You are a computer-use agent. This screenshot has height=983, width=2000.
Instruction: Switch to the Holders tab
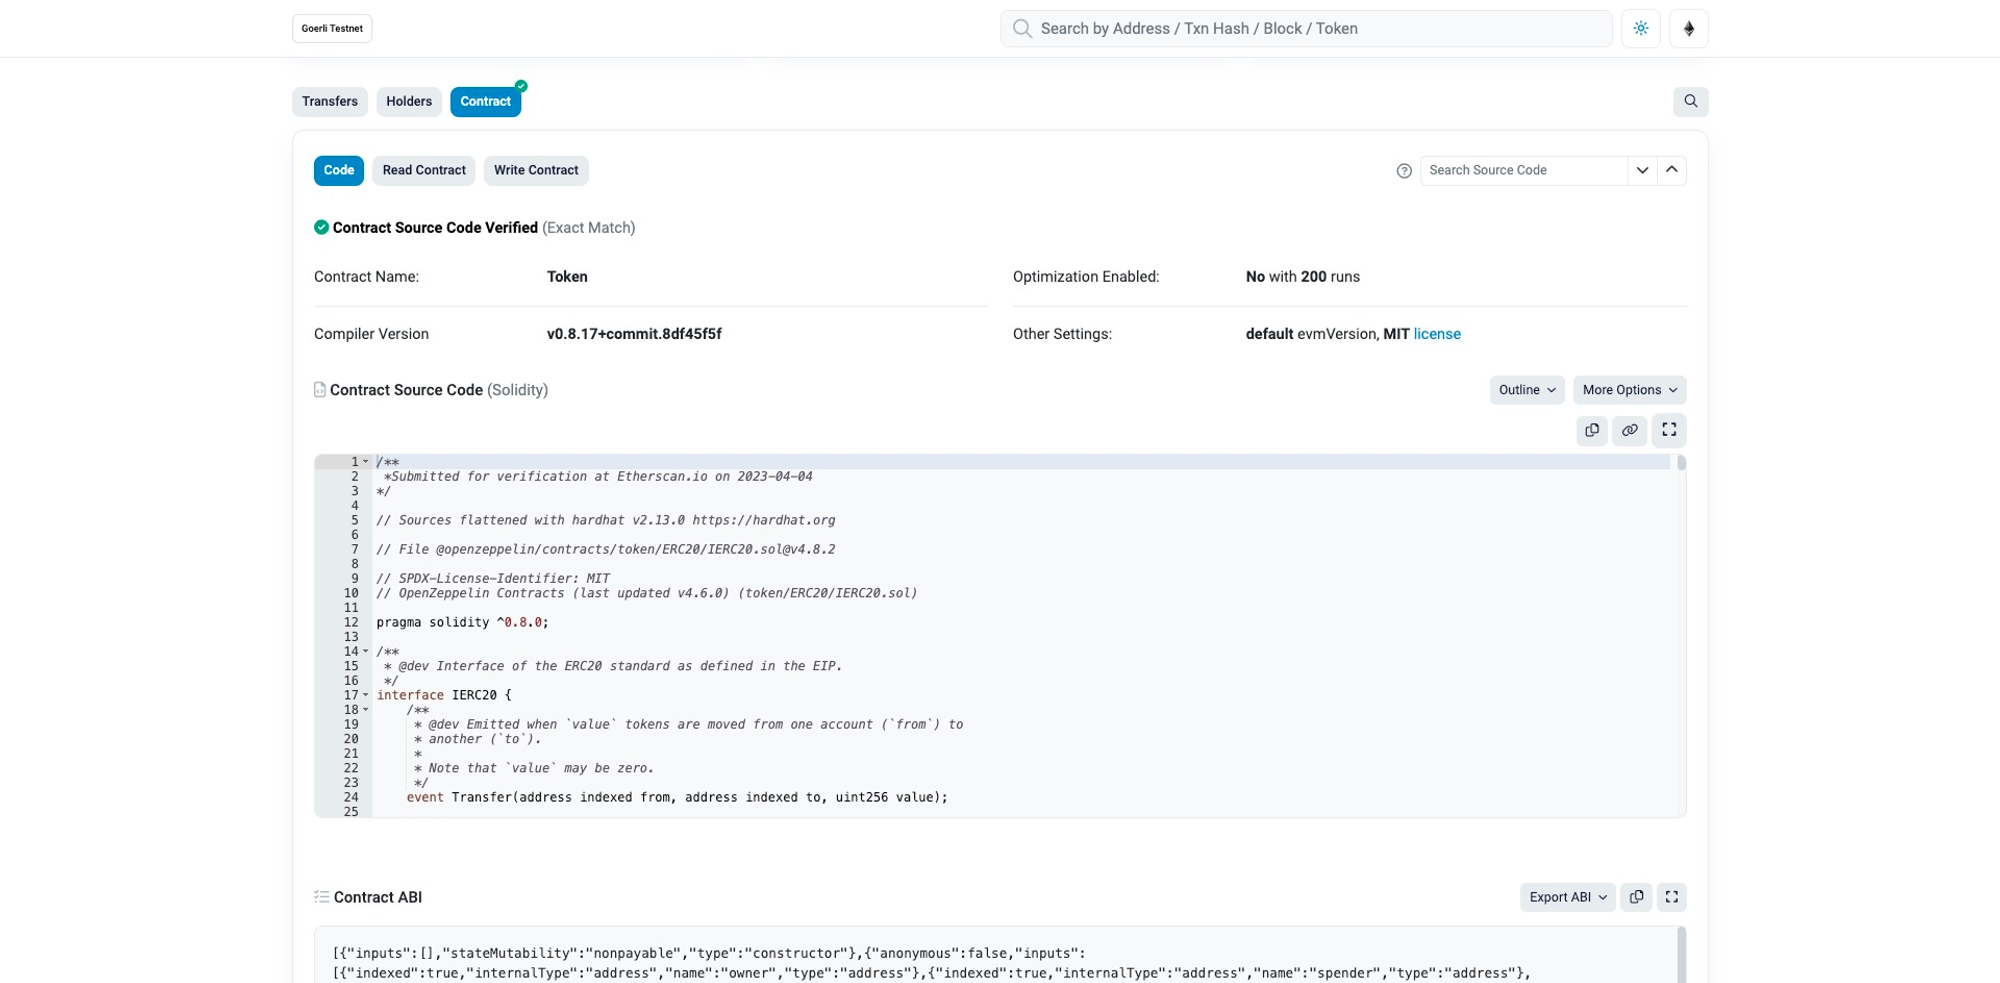pyautogui.click(x=409, y=101)
